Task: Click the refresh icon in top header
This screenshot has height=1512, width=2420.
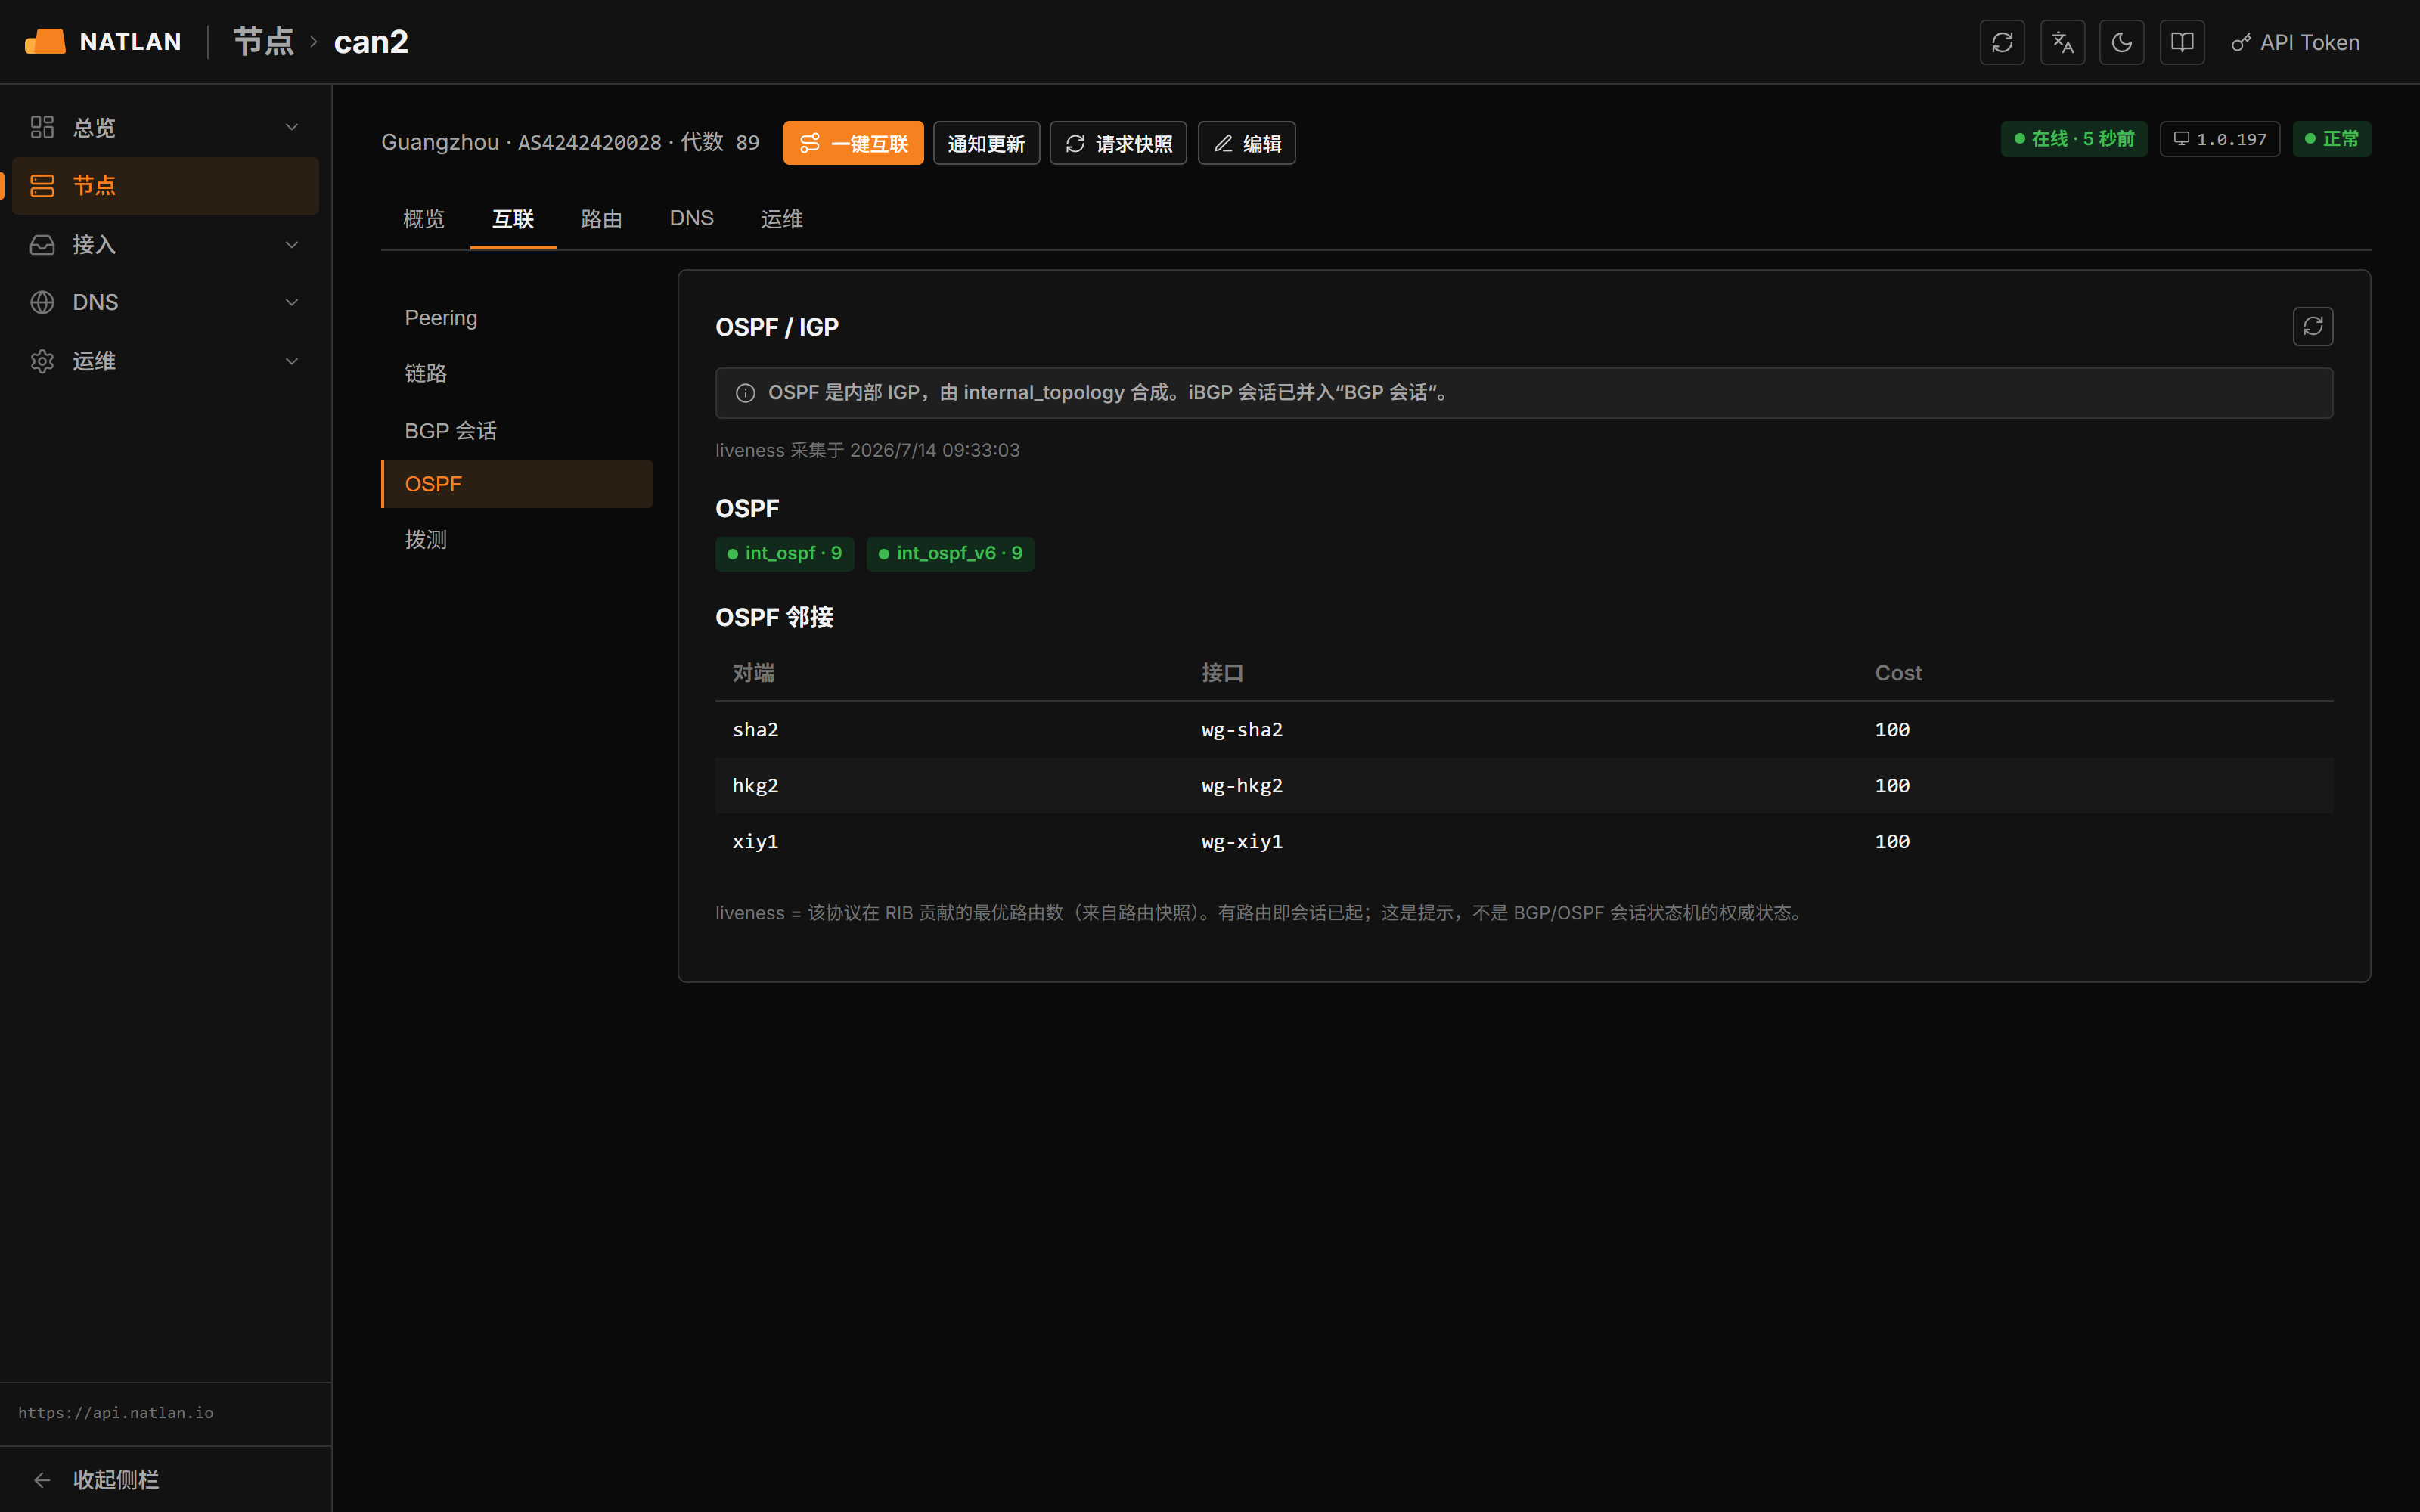Action: point(2002,42)
